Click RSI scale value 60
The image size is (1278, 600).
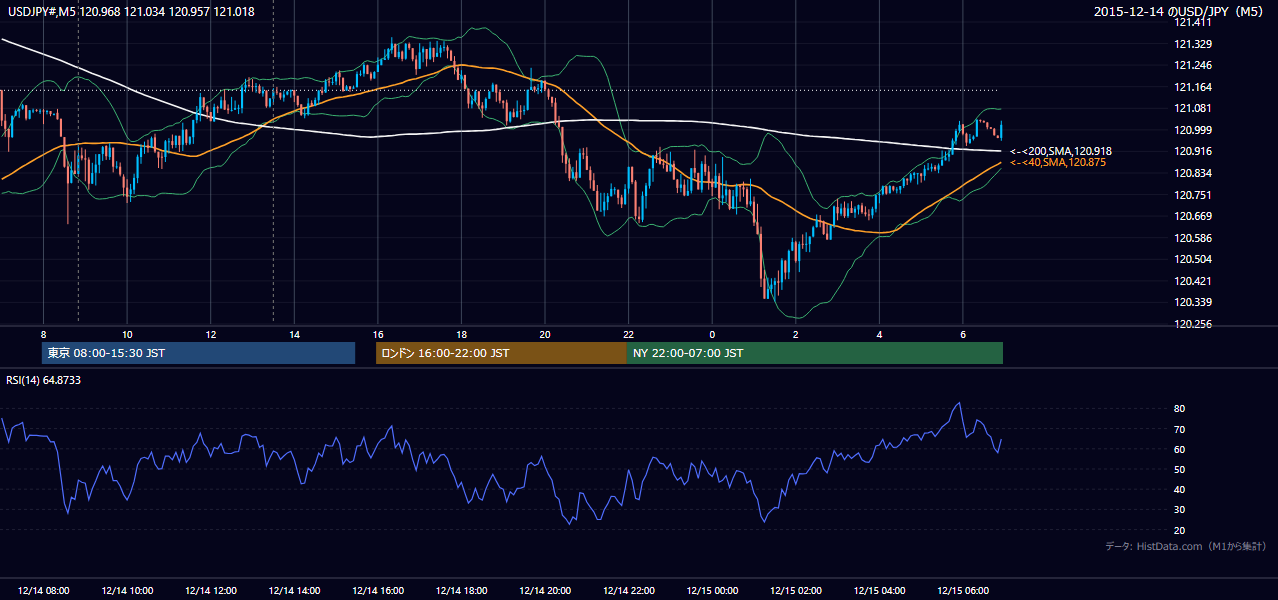coord(1179,449)
